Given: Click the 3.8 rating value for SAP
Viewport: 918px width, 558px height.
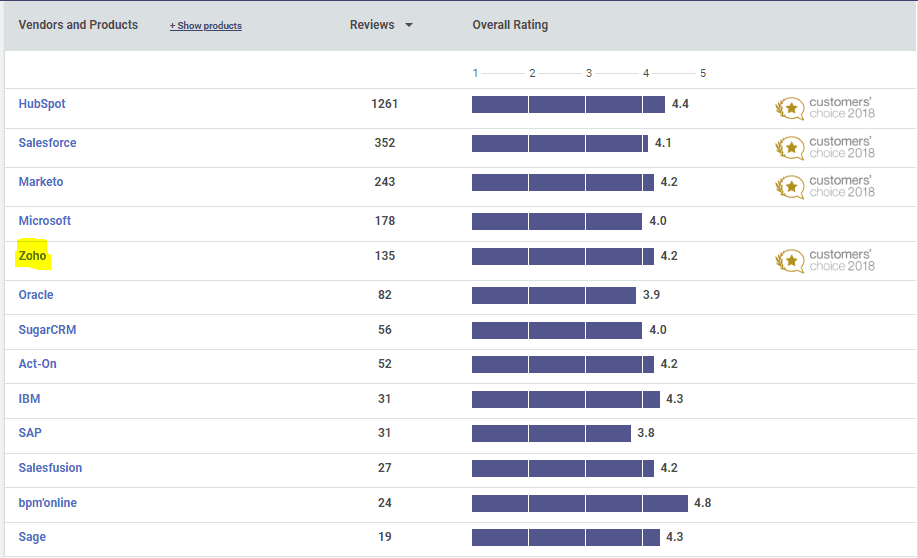Looking at the screenshot, I should tap(646, 433).
